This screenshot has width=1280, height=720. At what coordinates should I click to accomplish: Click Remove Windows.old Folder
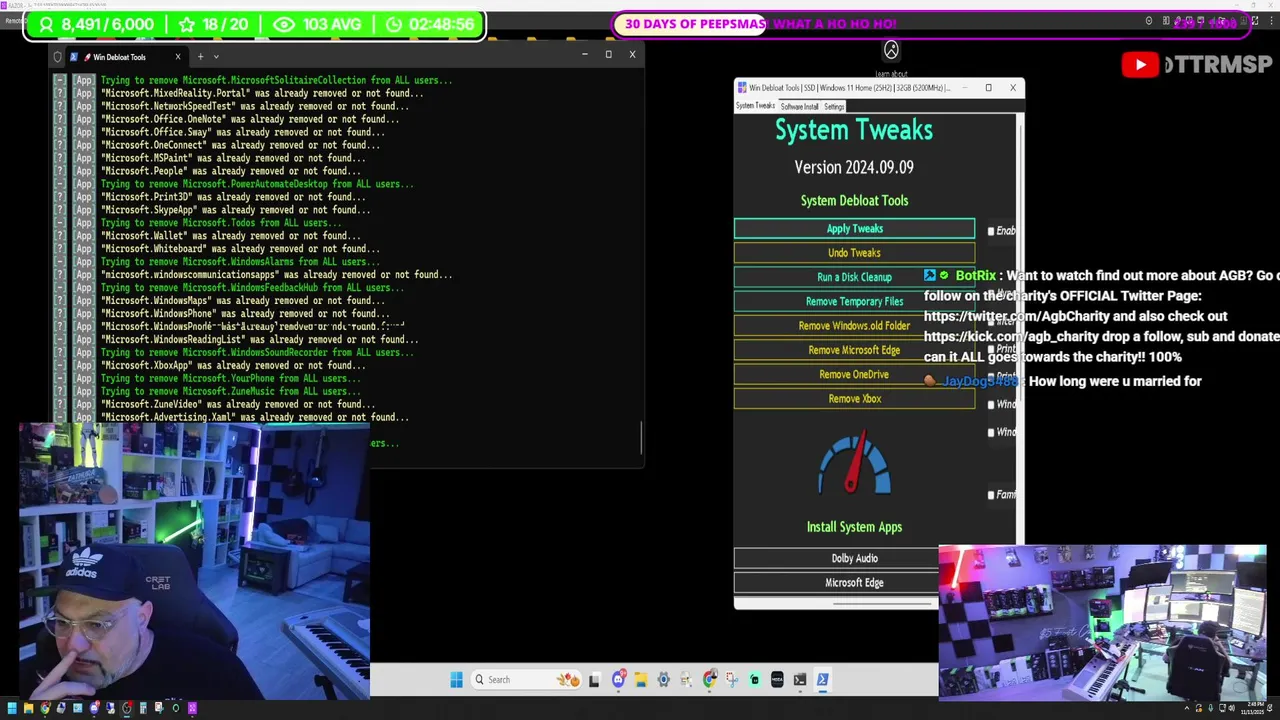click(854, 326)
